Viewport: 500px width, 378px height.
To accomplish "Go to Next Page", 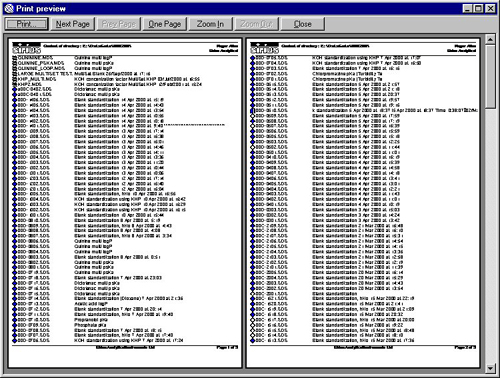I will [73, 24].
